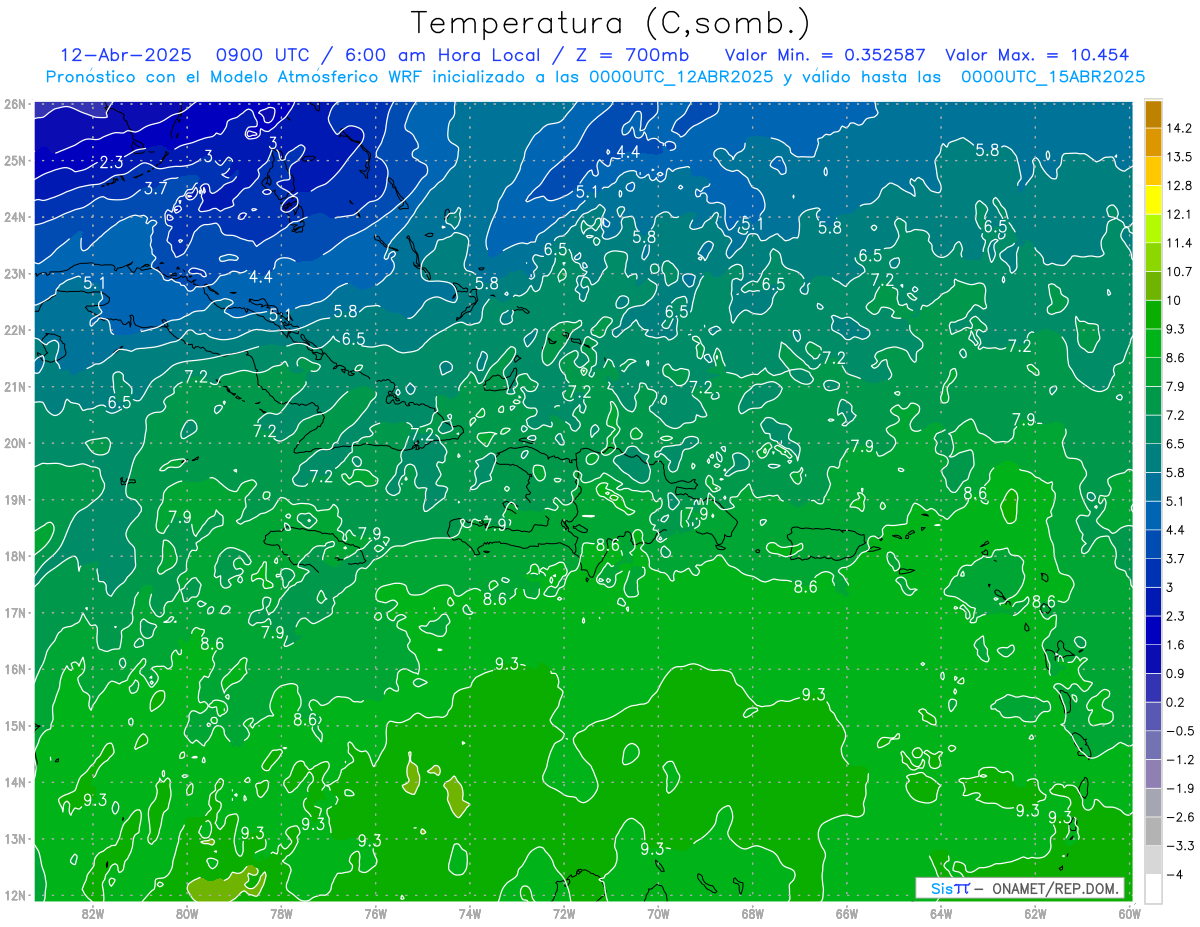Click the '-4' color scale label
The image size is (1200, 927).
point(1176,874)
